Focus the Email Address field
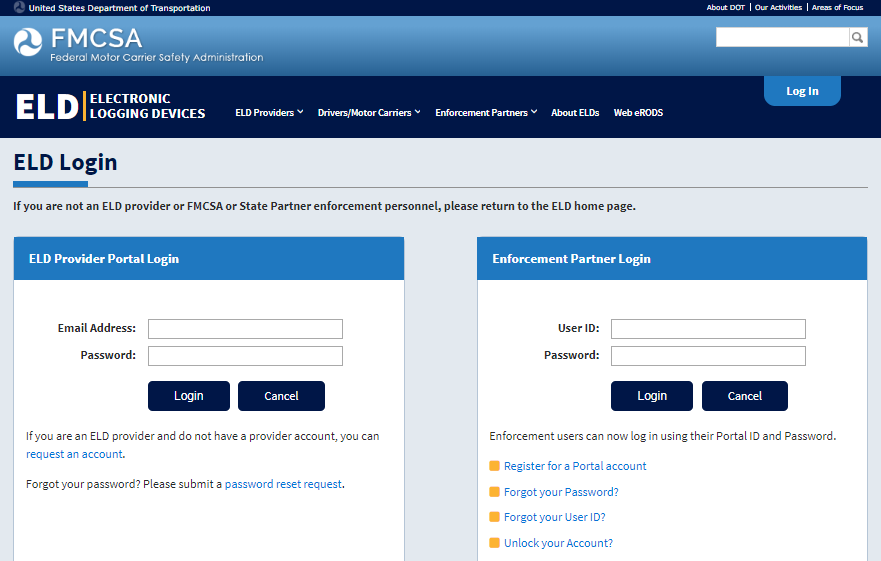Screen dimensions: 881x561 [245, 329]
